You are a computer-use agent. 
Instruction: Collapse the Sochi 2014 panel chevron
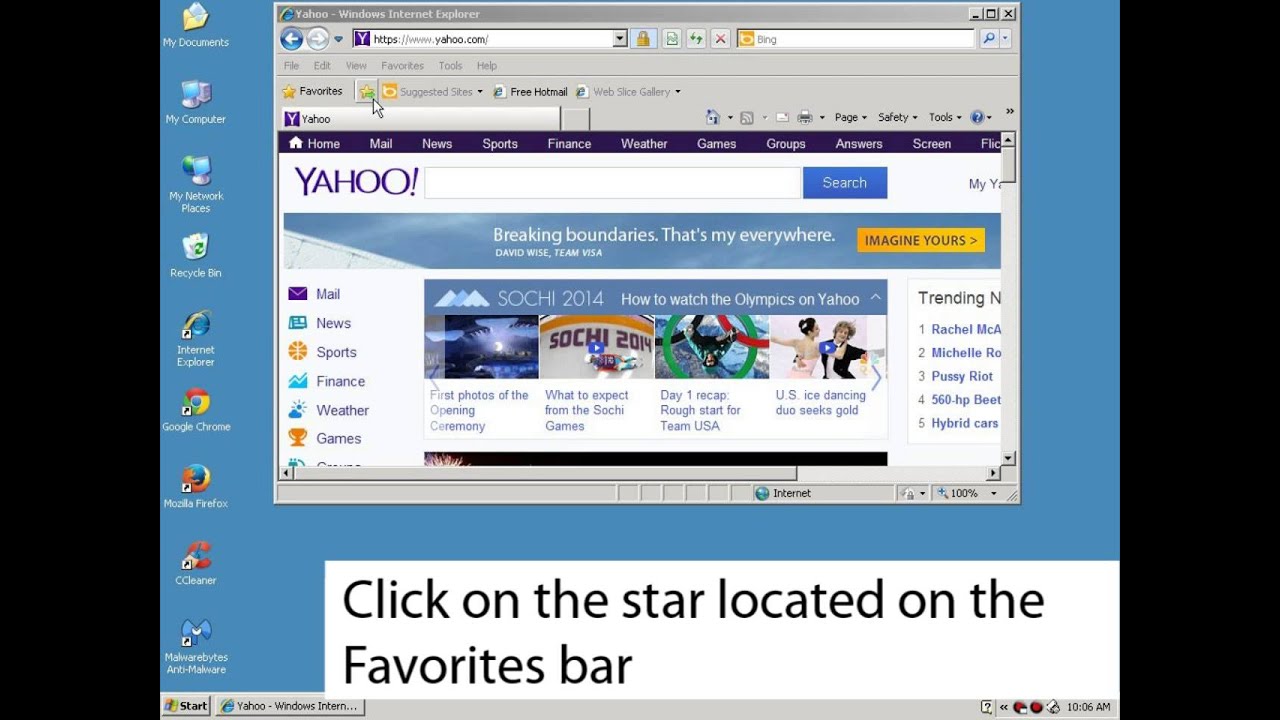coord(875,298)
